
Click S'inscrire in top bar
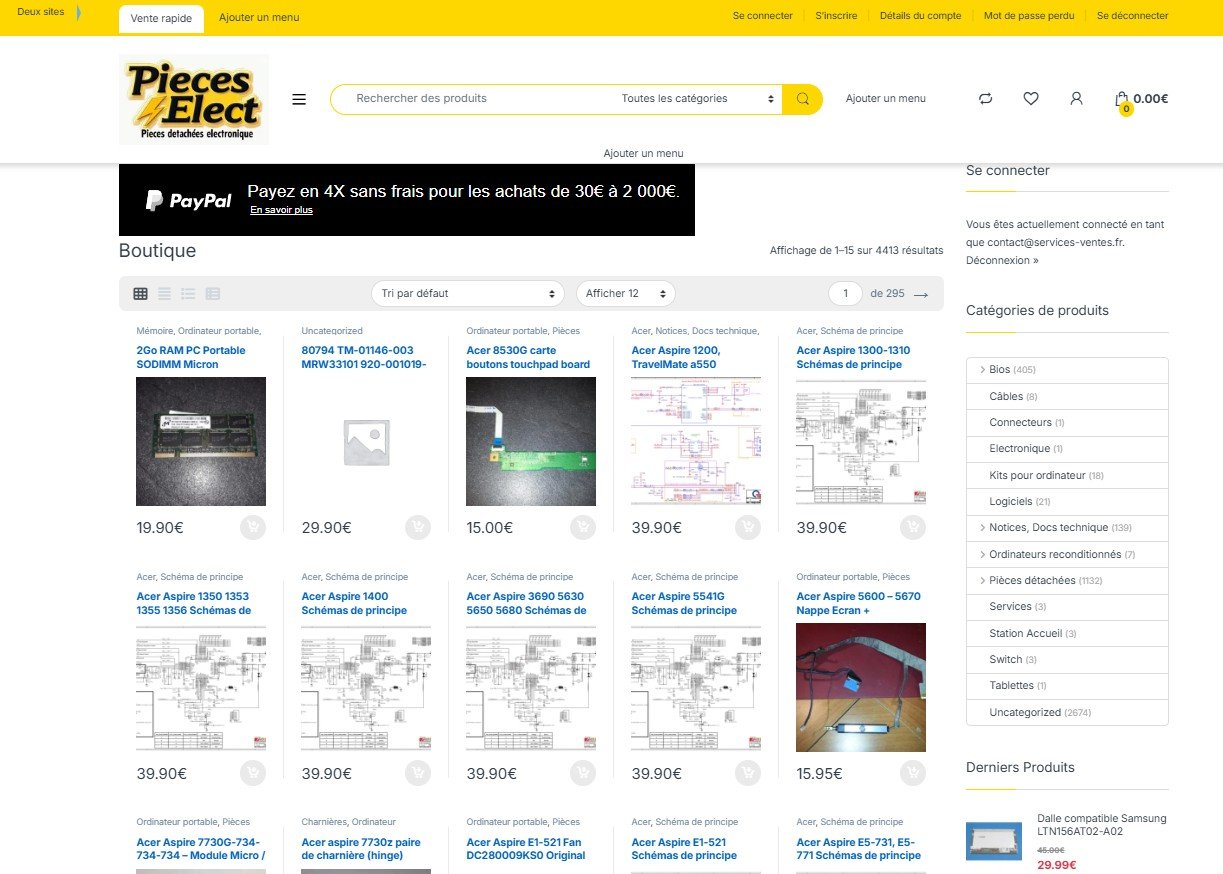(x=836, y=16)
